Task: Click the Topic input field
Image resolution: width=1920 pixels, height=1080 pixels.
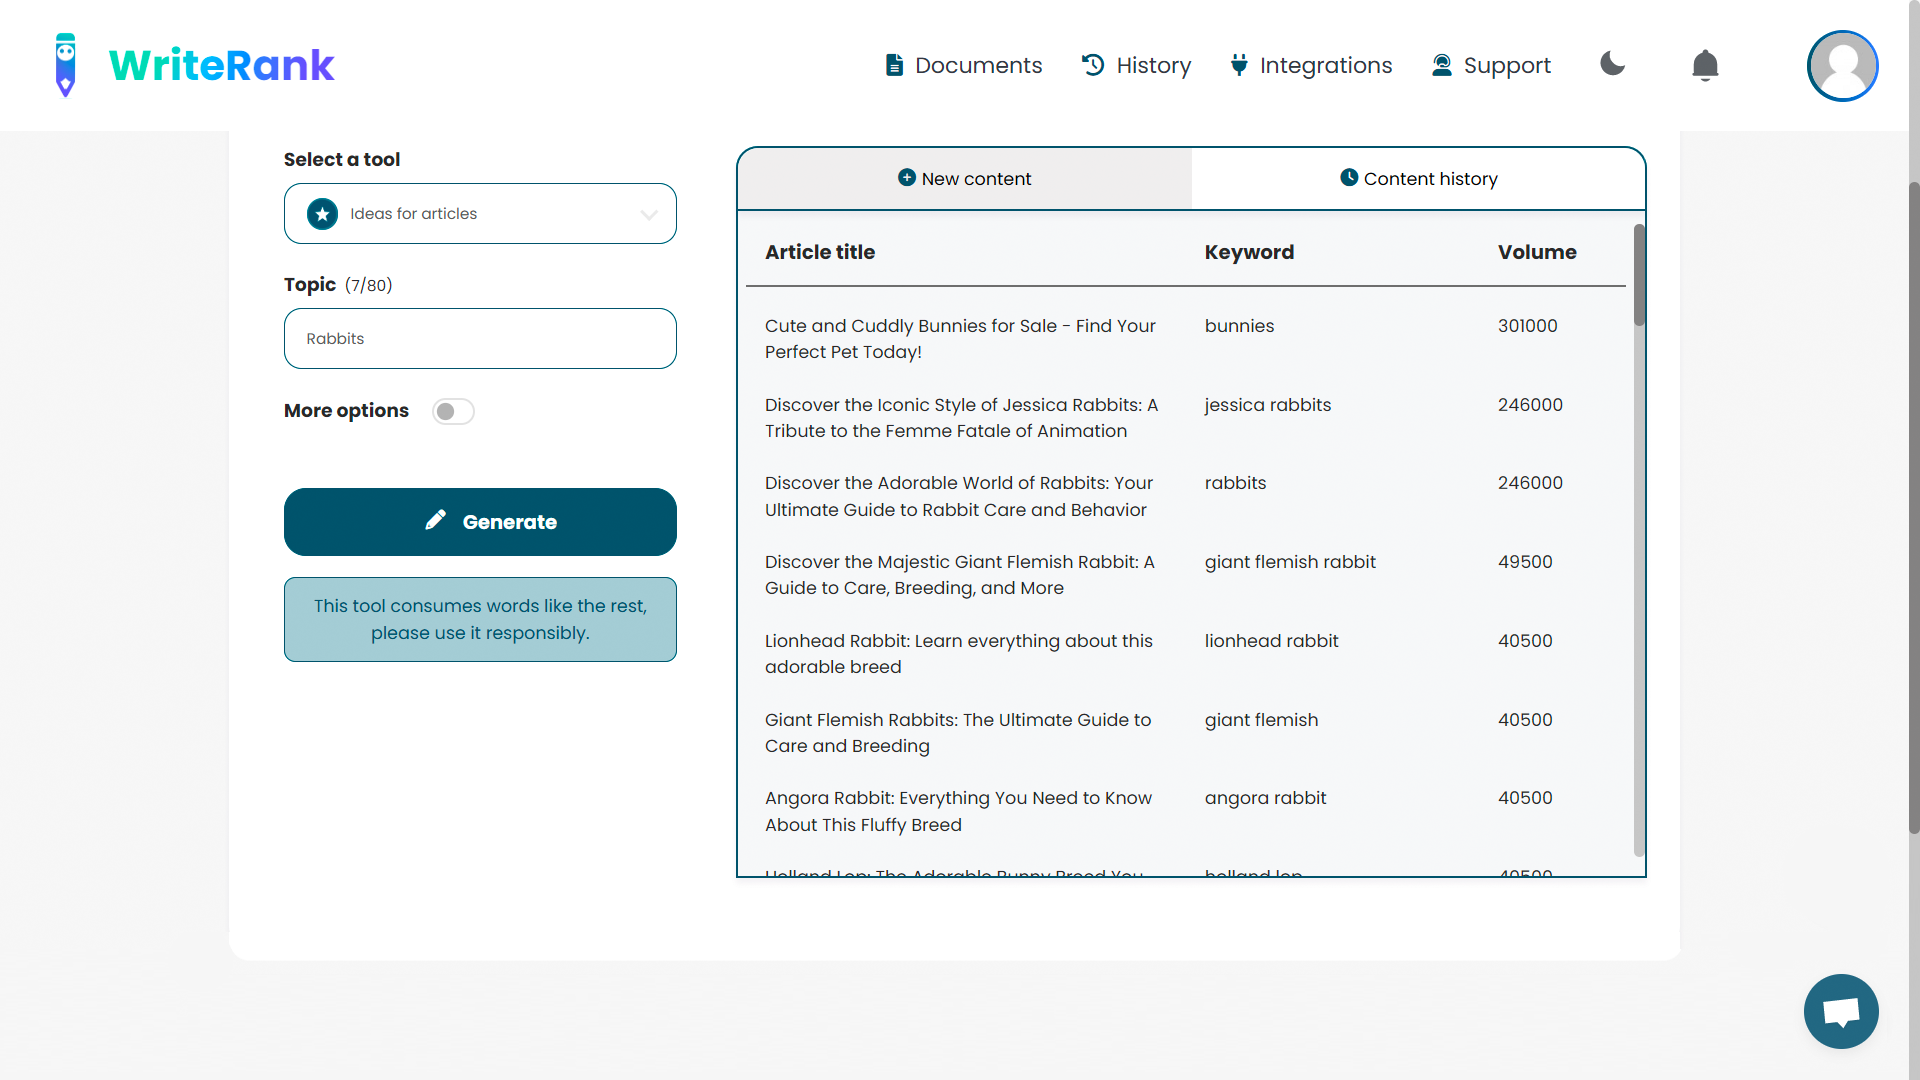Action: pyautogui.click(x=480, y=338)
